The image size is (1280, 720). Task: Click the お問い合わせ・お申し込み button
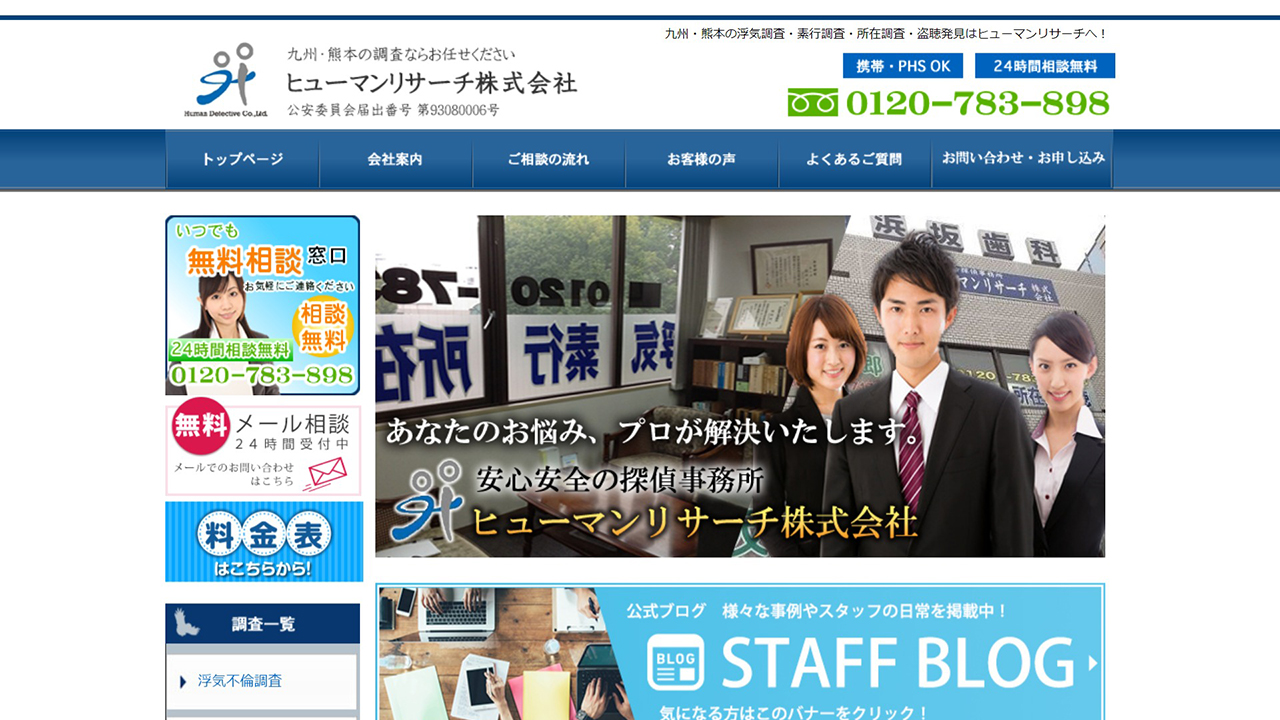click(x=1024, y=159)
